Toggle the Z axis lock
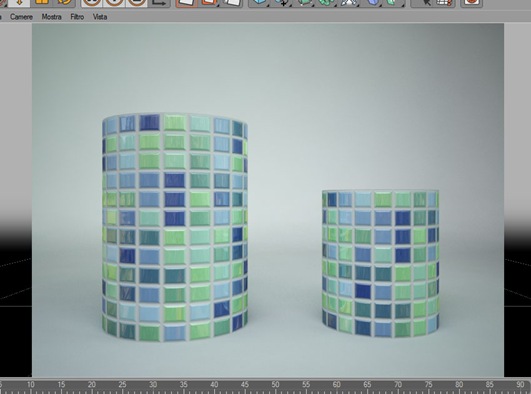This screenshot has height=394, width=531. tap(137, 3)
